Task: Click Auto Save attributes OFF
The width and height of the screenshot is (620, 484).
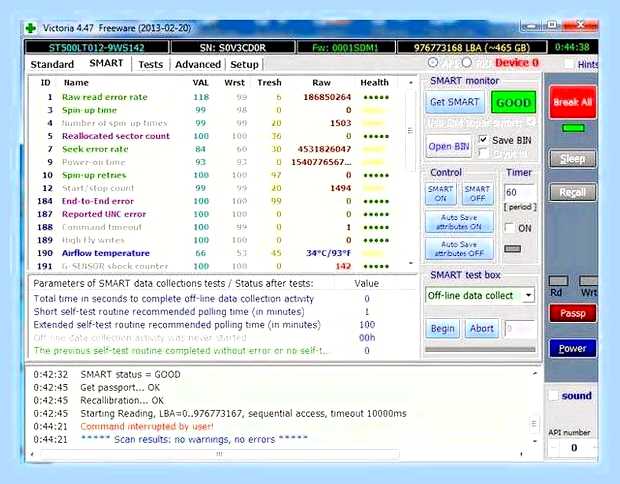Action: click(x=459, y=249)
